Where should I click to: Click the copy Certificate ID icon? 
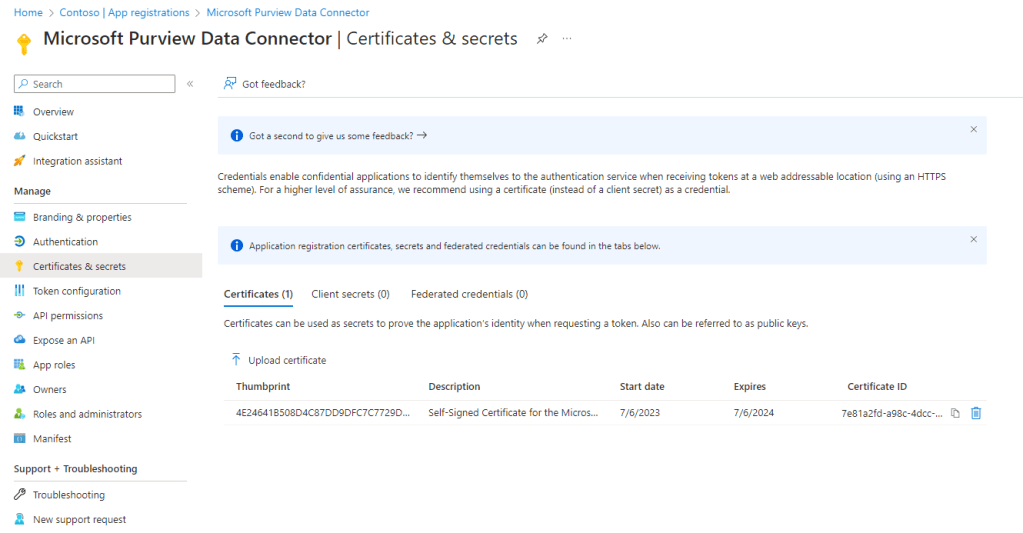click(955, 413)
